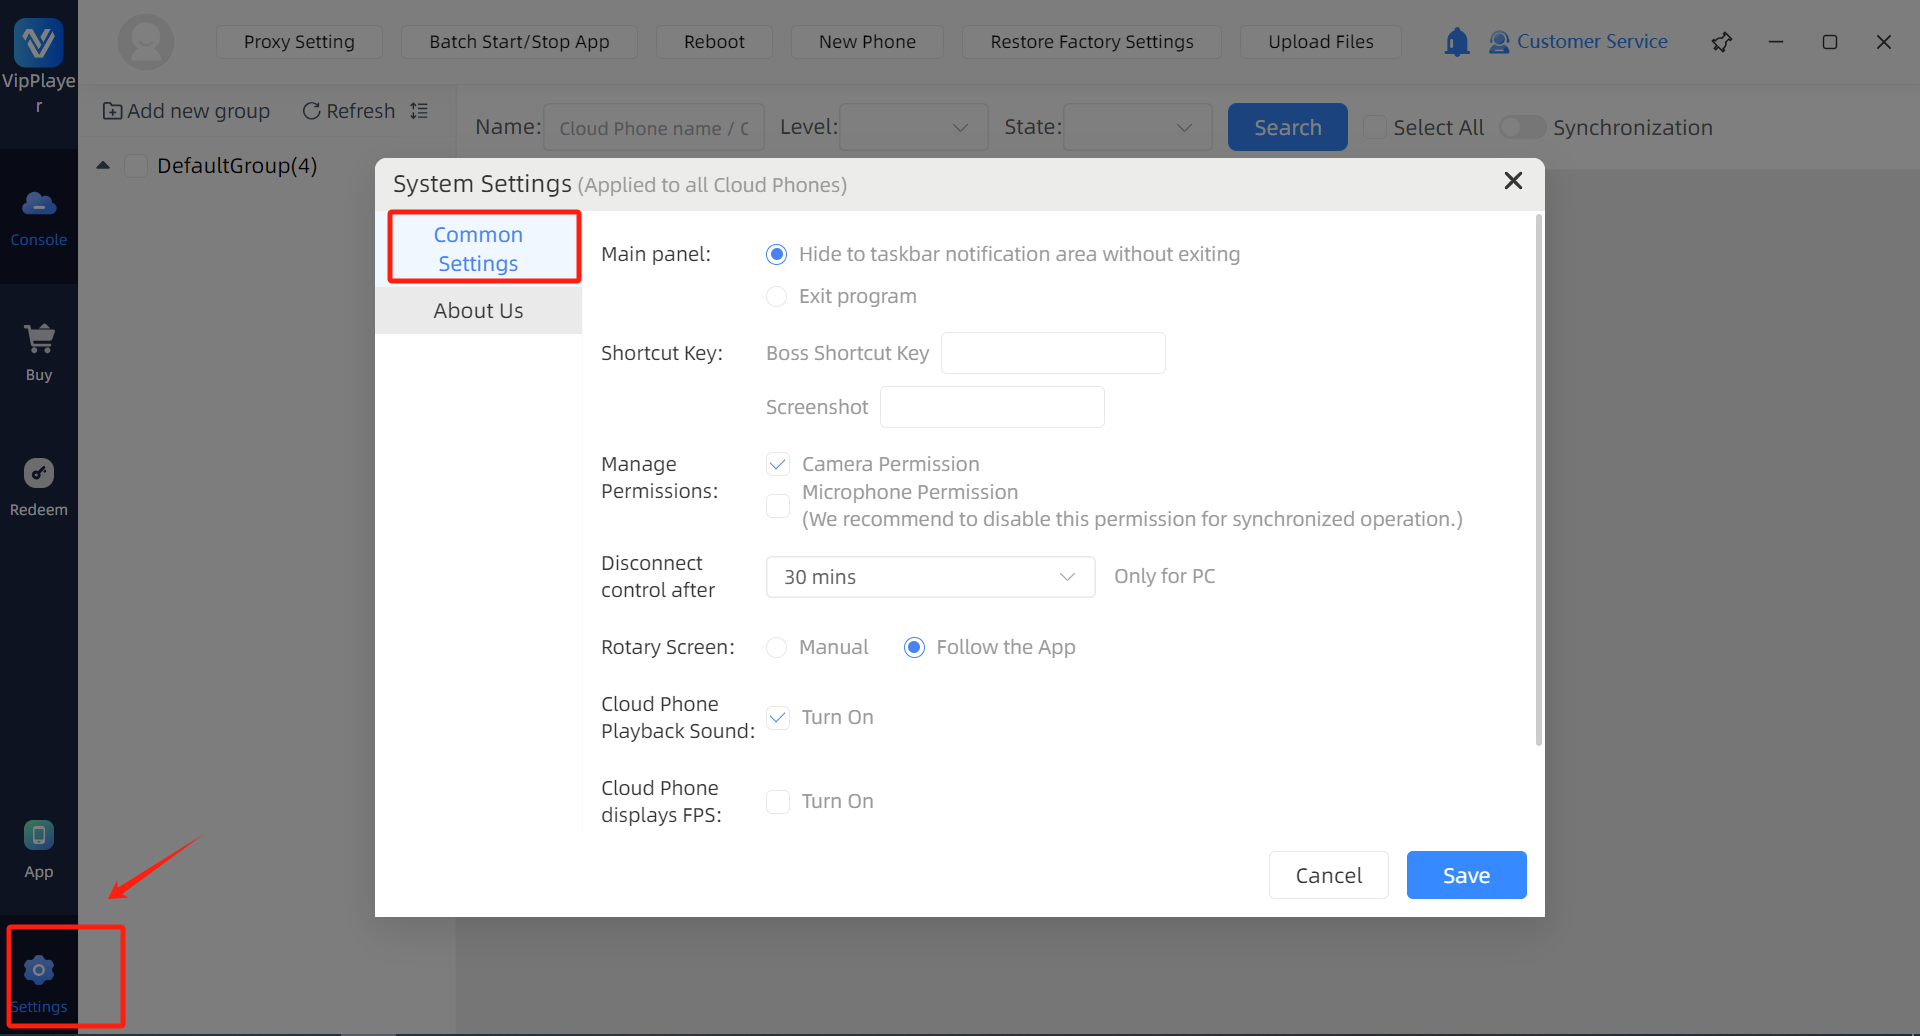Select the Common Settings tab
This screenshot has width=1920, height=1036.
coord(478,249)
